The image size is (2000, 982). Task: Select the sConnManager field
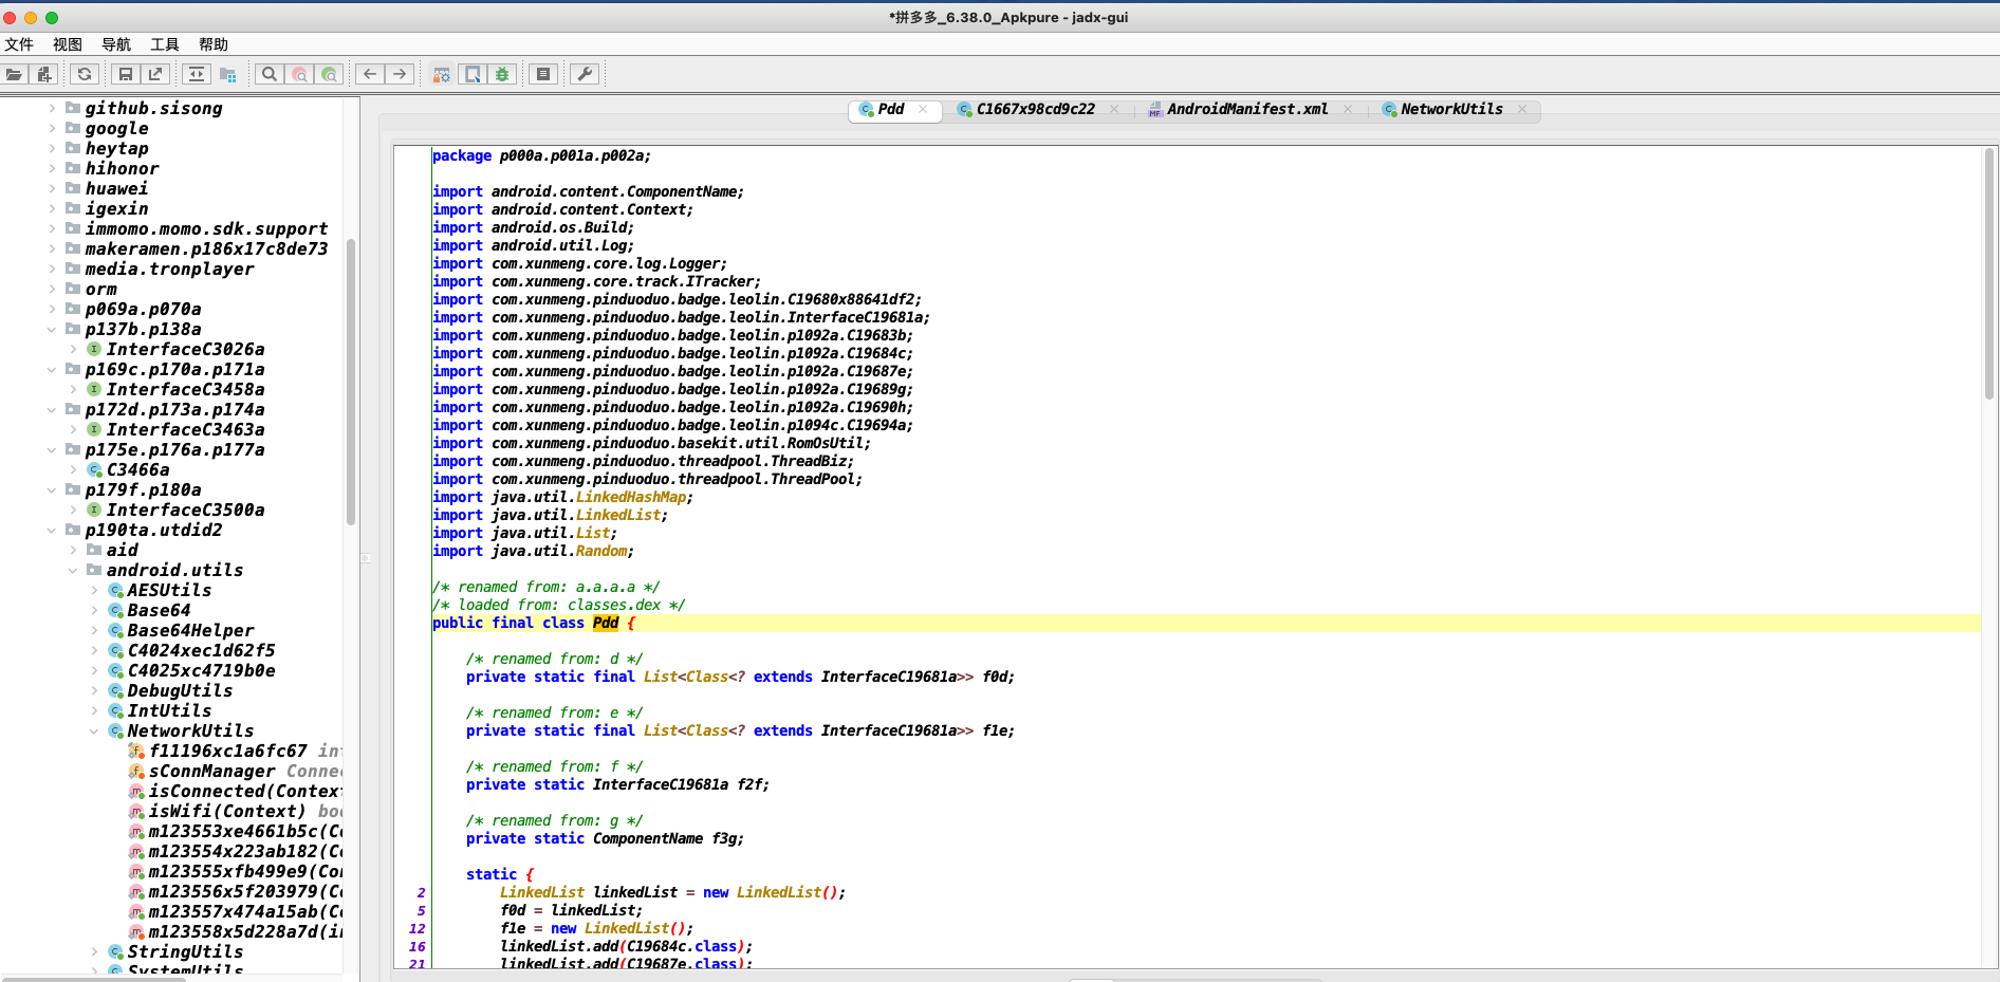211,771
